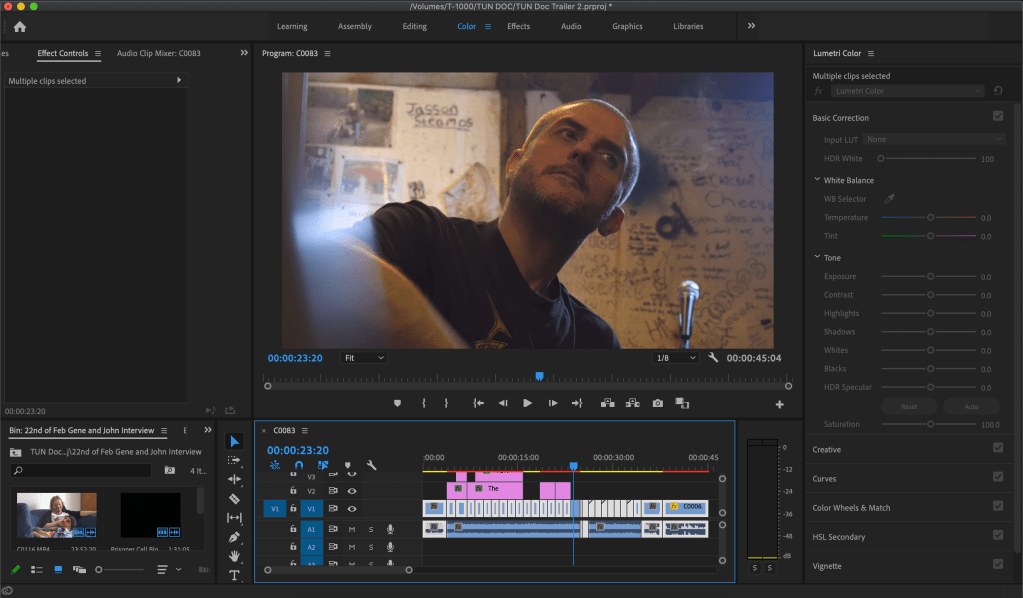This screenshot has width=1023, height=598.
Task: Select the Type tool
Action: pyautogui.click(x=234, y=575)
